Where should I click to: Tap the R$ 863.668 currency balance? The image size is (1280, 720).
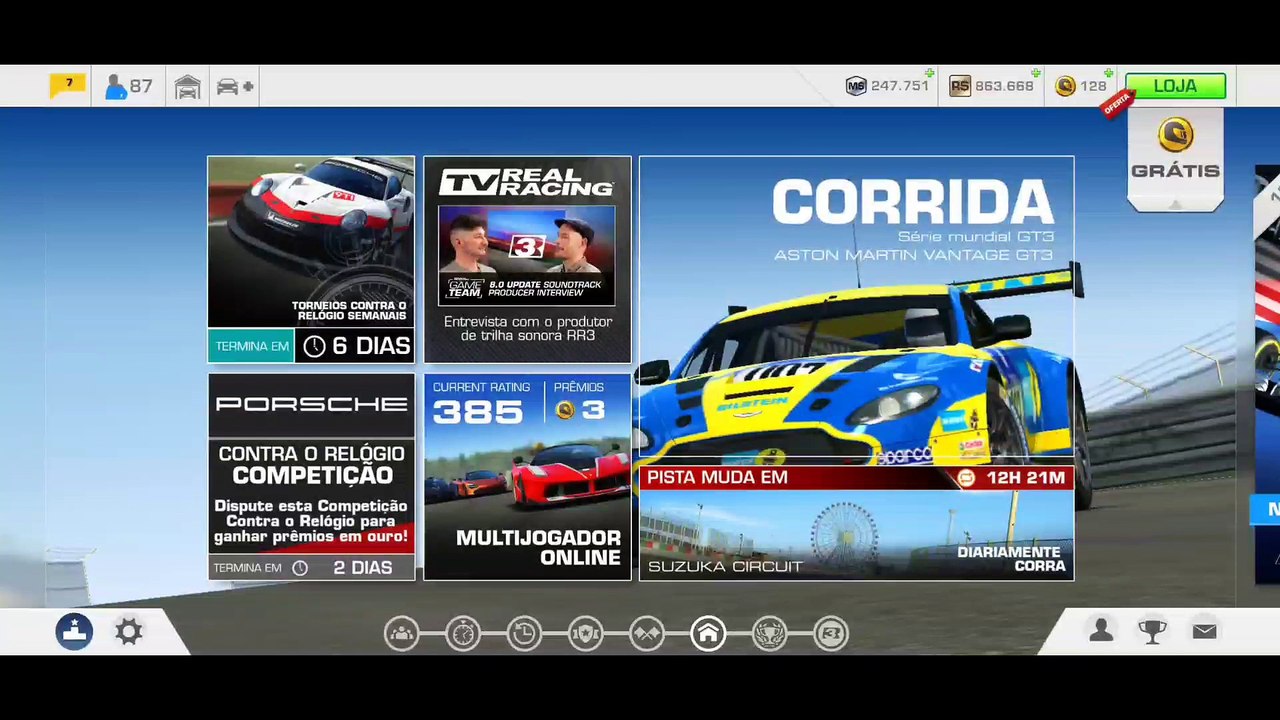[991, 86]
